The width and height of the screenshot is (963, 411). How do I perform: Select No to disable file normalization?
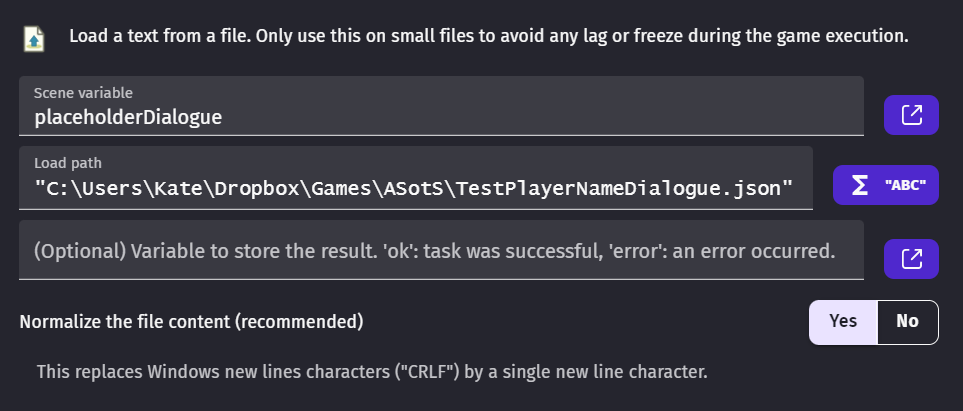tap(908, 322)
